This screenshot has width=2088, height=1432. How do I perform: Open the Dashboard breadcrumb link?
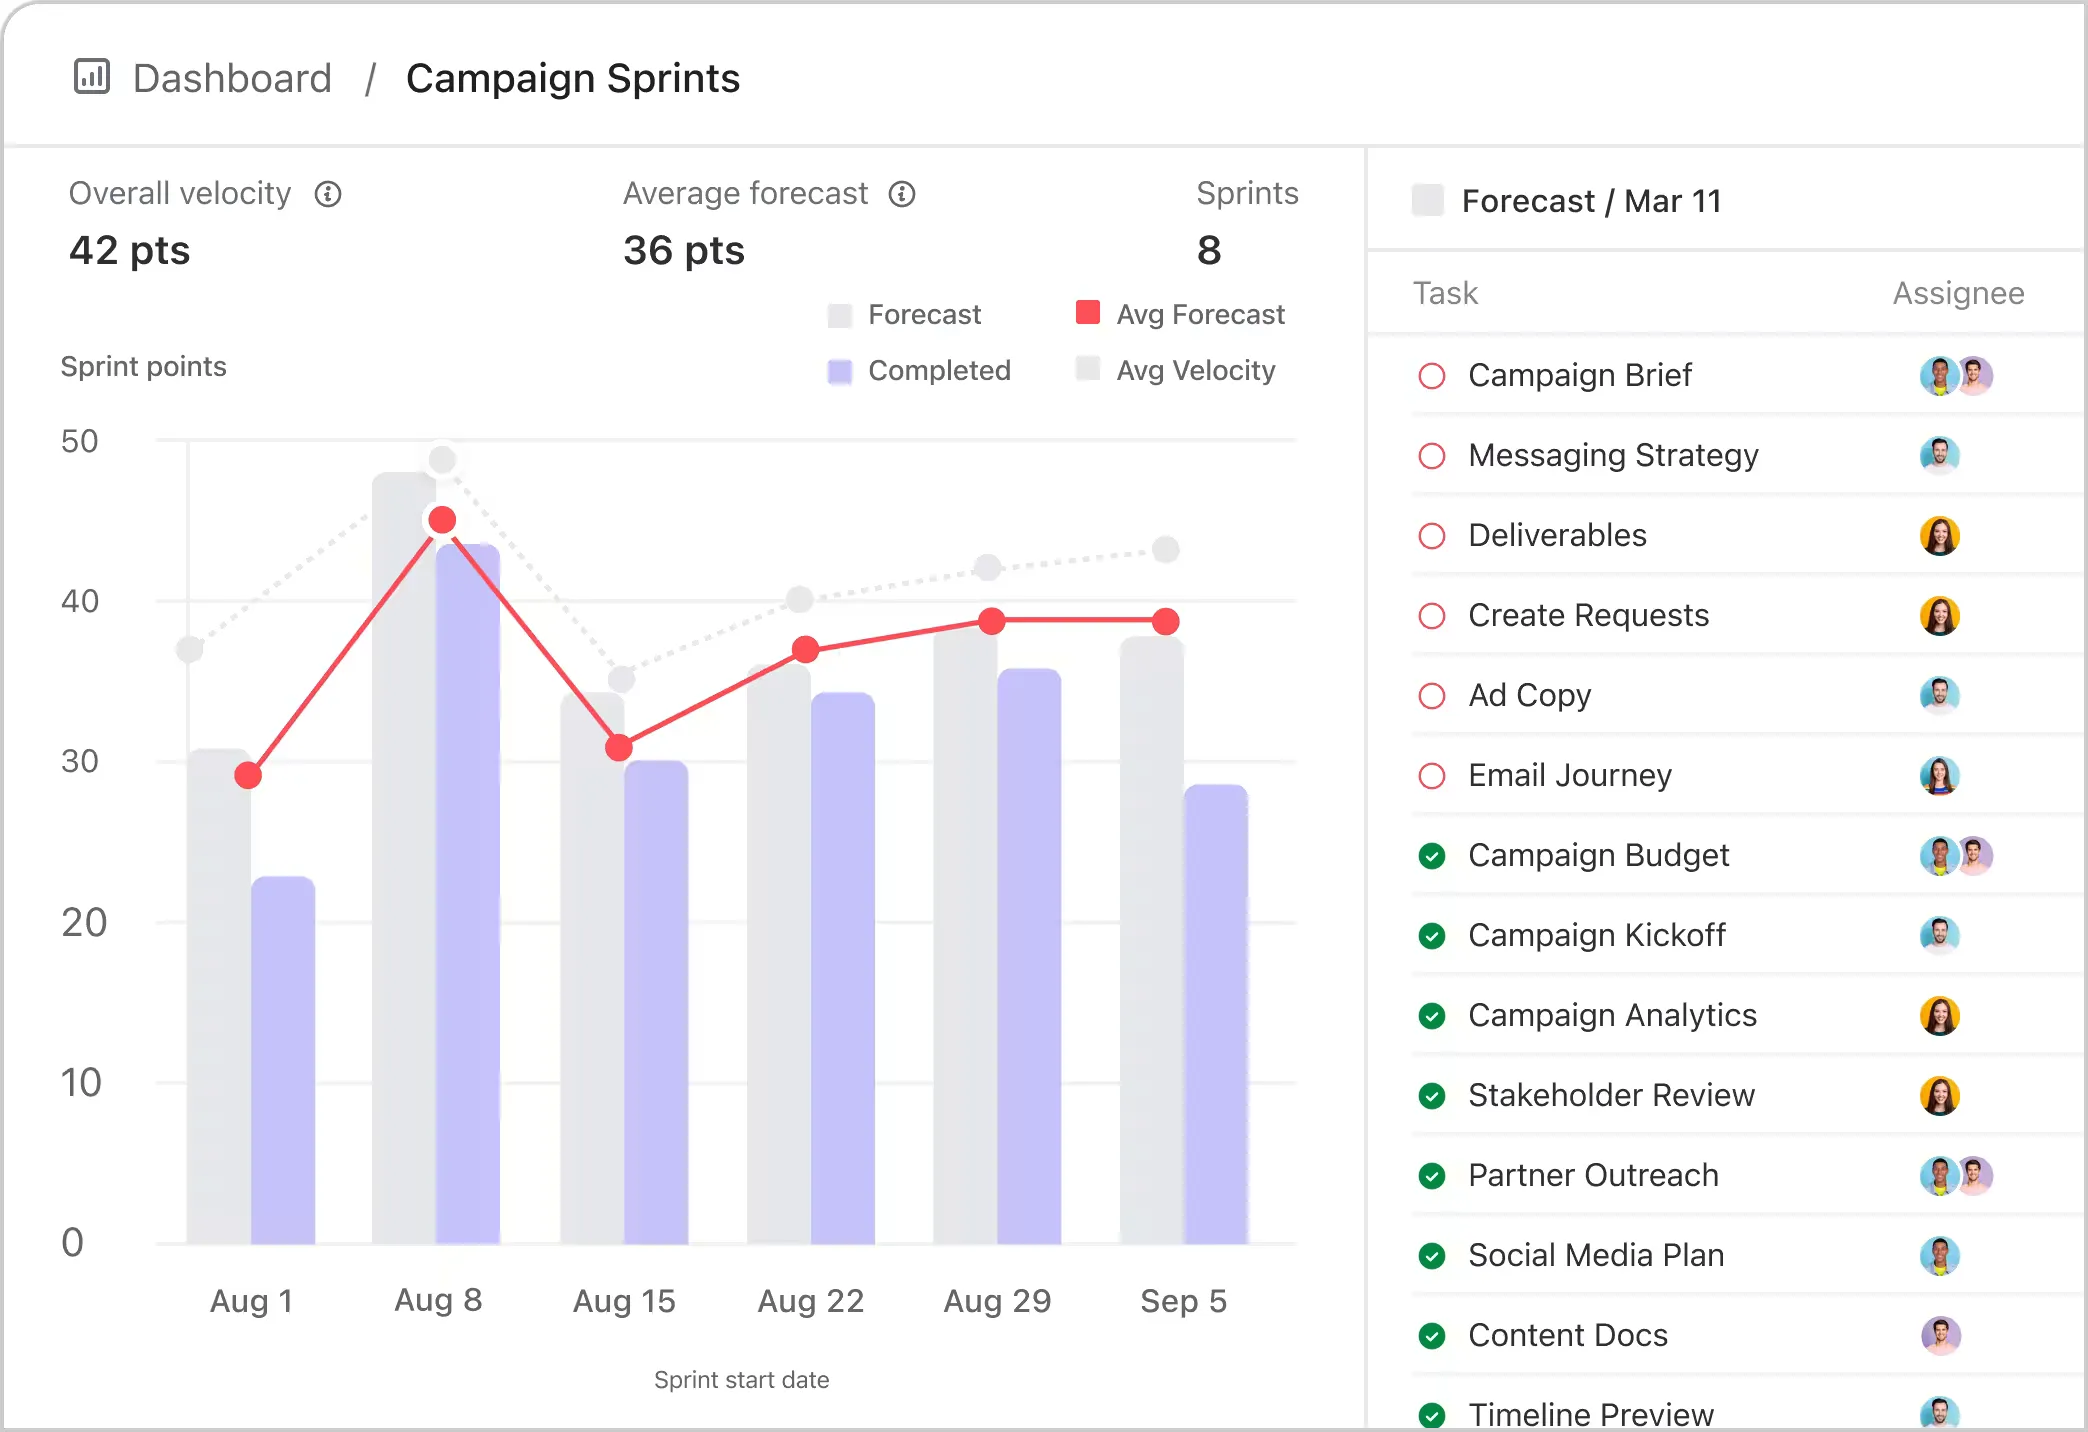click(232, 78)
